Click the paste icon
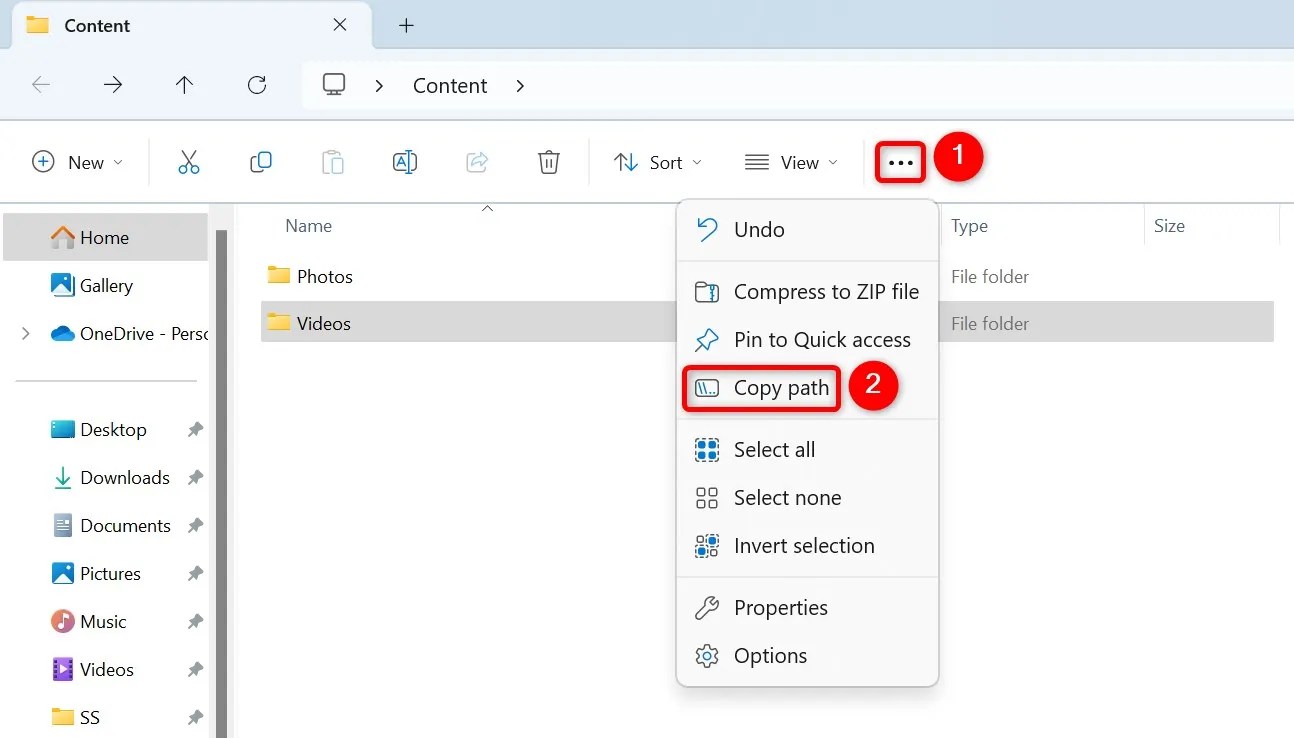 (x=333, y=161)
